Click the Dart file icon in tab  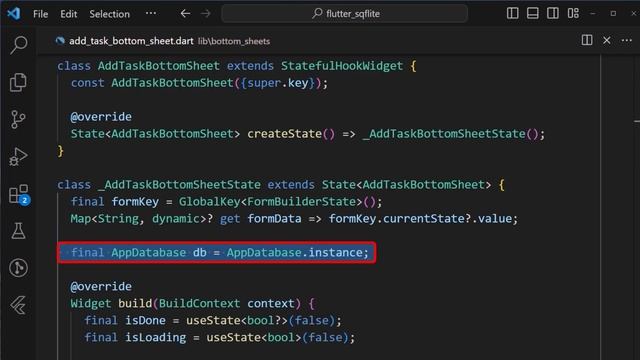(x=60, y=41)
